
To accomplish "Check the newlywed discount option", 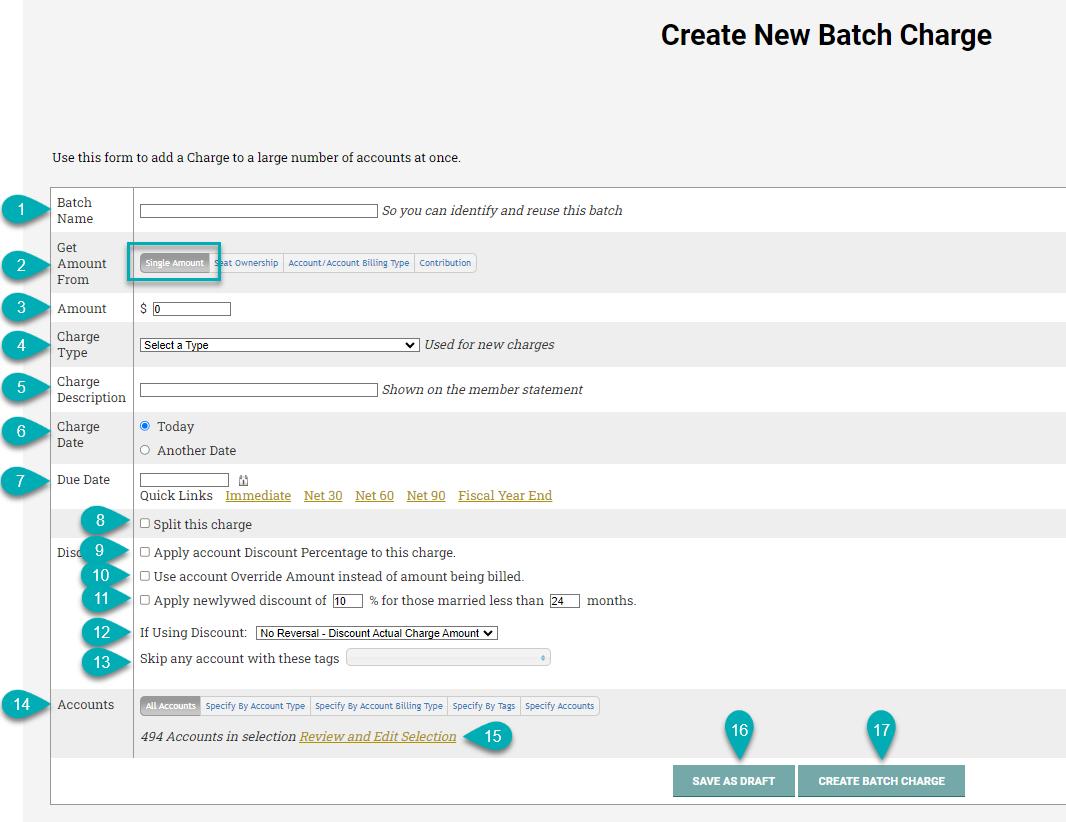I will click(x=144, y=600).
